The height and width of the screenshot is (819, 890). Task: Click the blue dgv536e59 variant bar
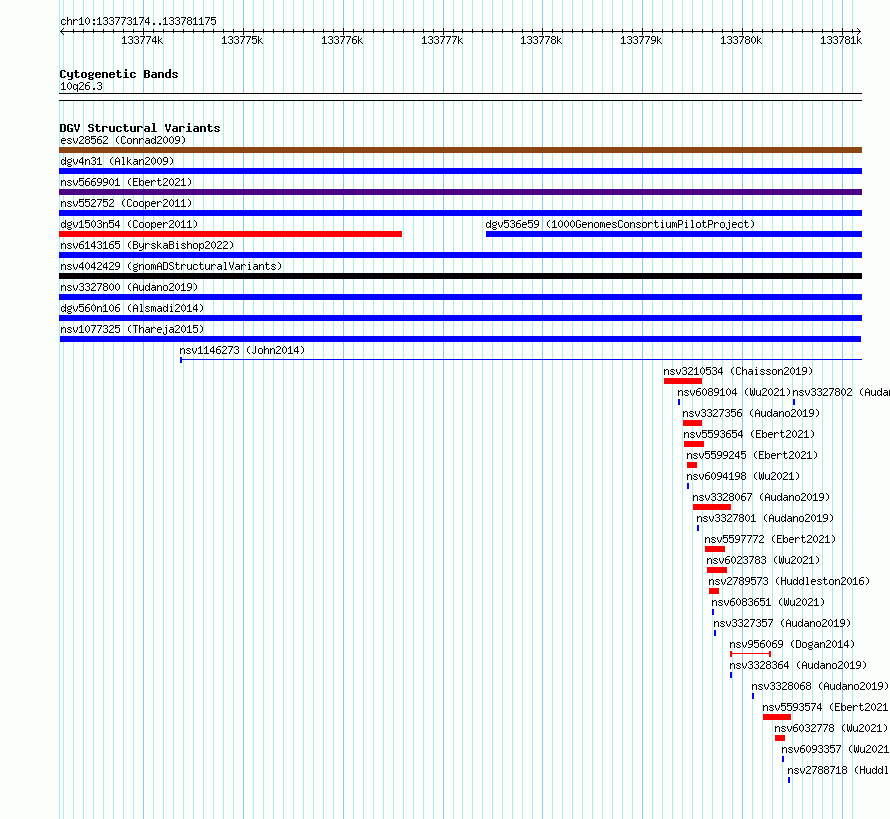pyautogui.click(x=674, y=234)
